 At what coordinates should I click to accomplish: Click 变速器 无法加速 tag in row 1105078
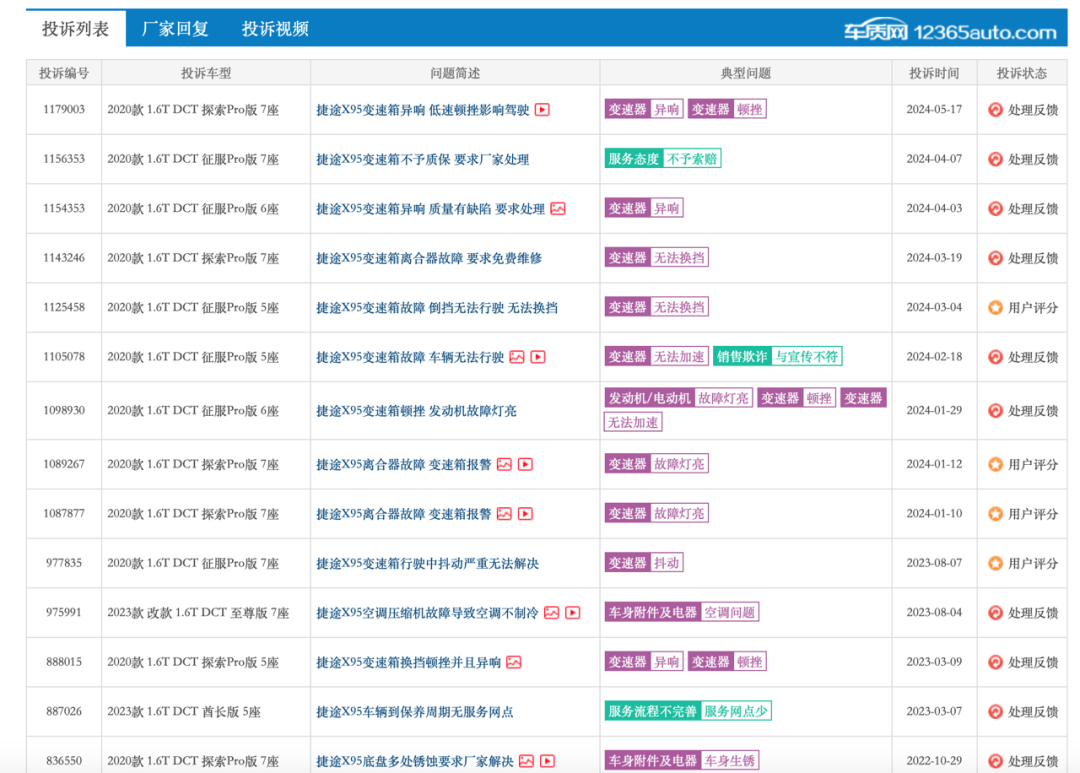coord(656,356)
